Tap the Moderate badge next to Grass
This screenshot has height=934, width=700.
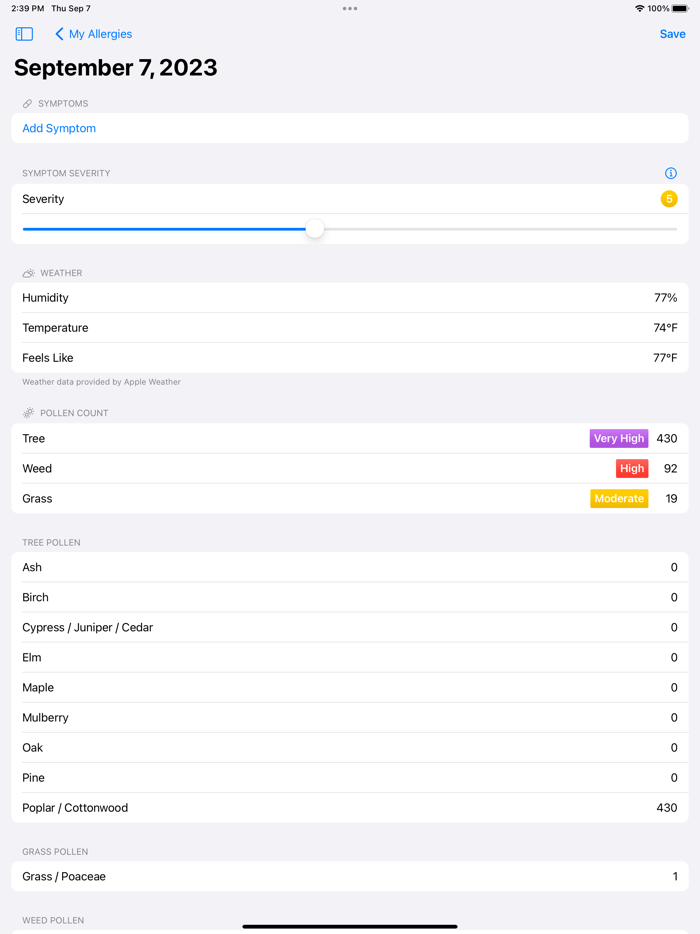619,498
